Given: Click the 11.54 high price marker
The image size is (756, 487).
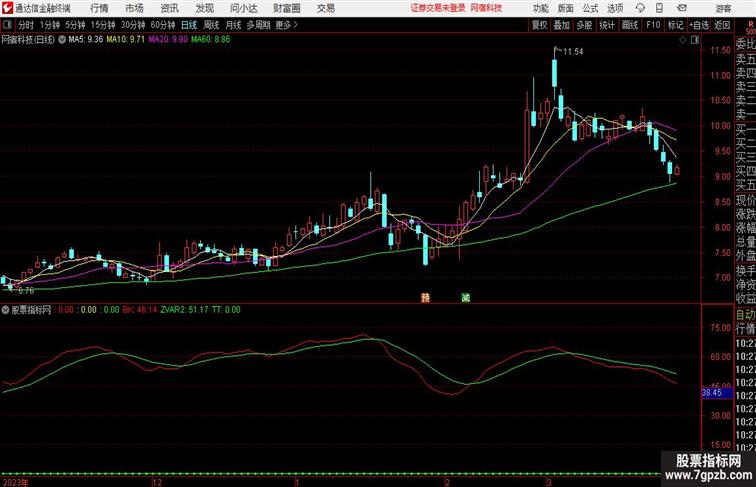Looking at the screenshot, I should pos(573,52).
